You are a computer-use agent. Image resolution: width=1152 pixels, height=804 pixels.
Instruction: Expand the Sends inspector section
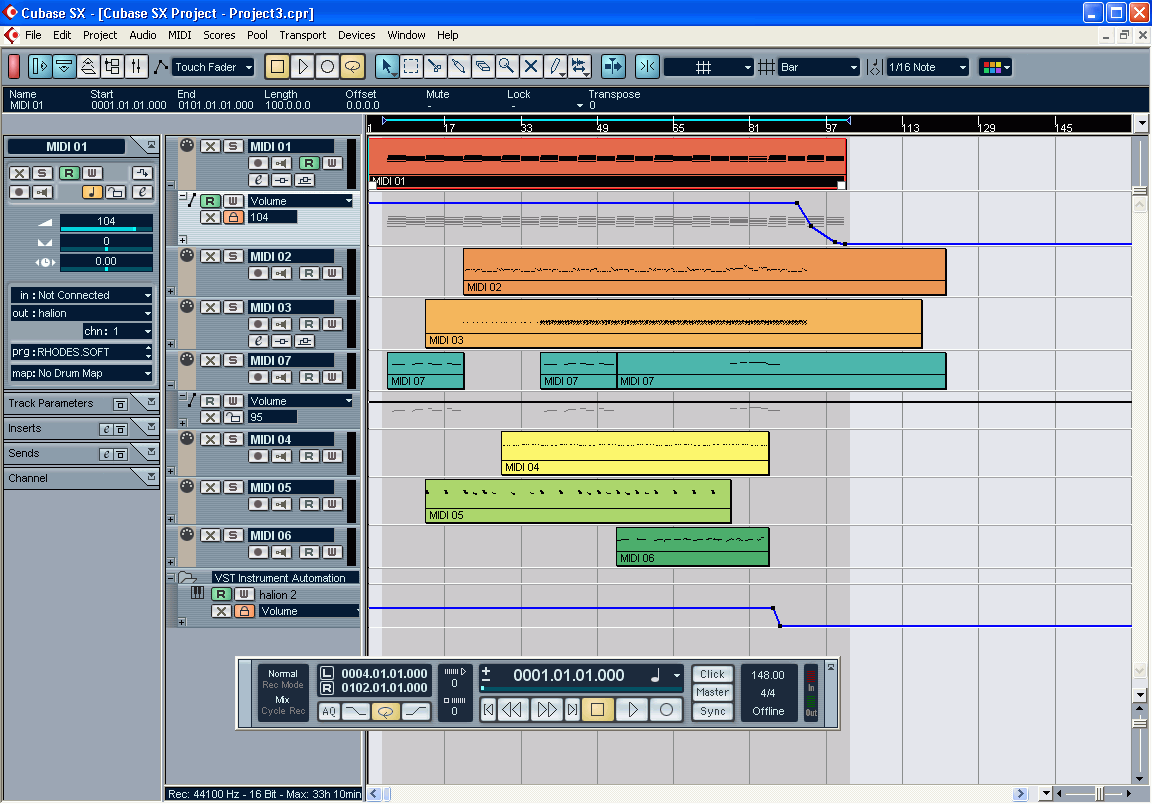151,452
